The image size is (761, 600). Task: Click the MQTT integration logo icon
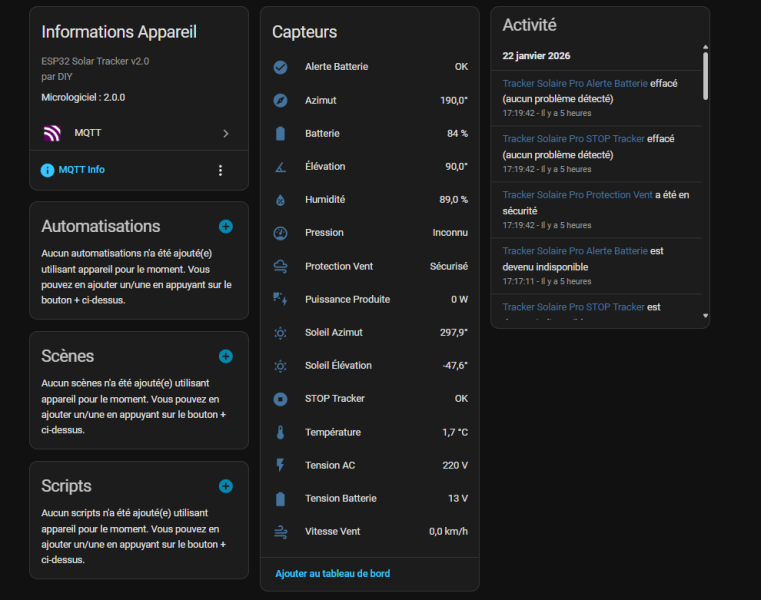(52, 133)
